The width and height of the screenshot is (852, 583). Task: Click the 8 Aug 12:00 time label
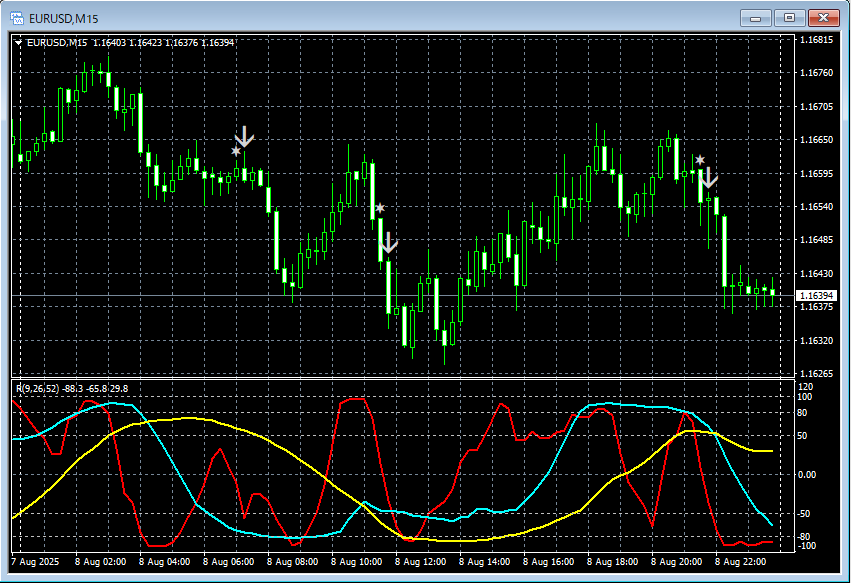pos(421,561)
